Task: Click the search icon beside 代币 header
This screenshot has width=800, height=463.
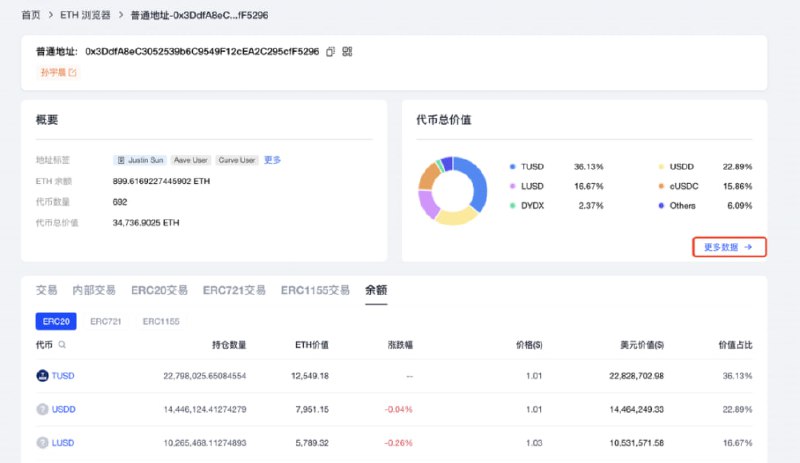Action: pos(62,345)
